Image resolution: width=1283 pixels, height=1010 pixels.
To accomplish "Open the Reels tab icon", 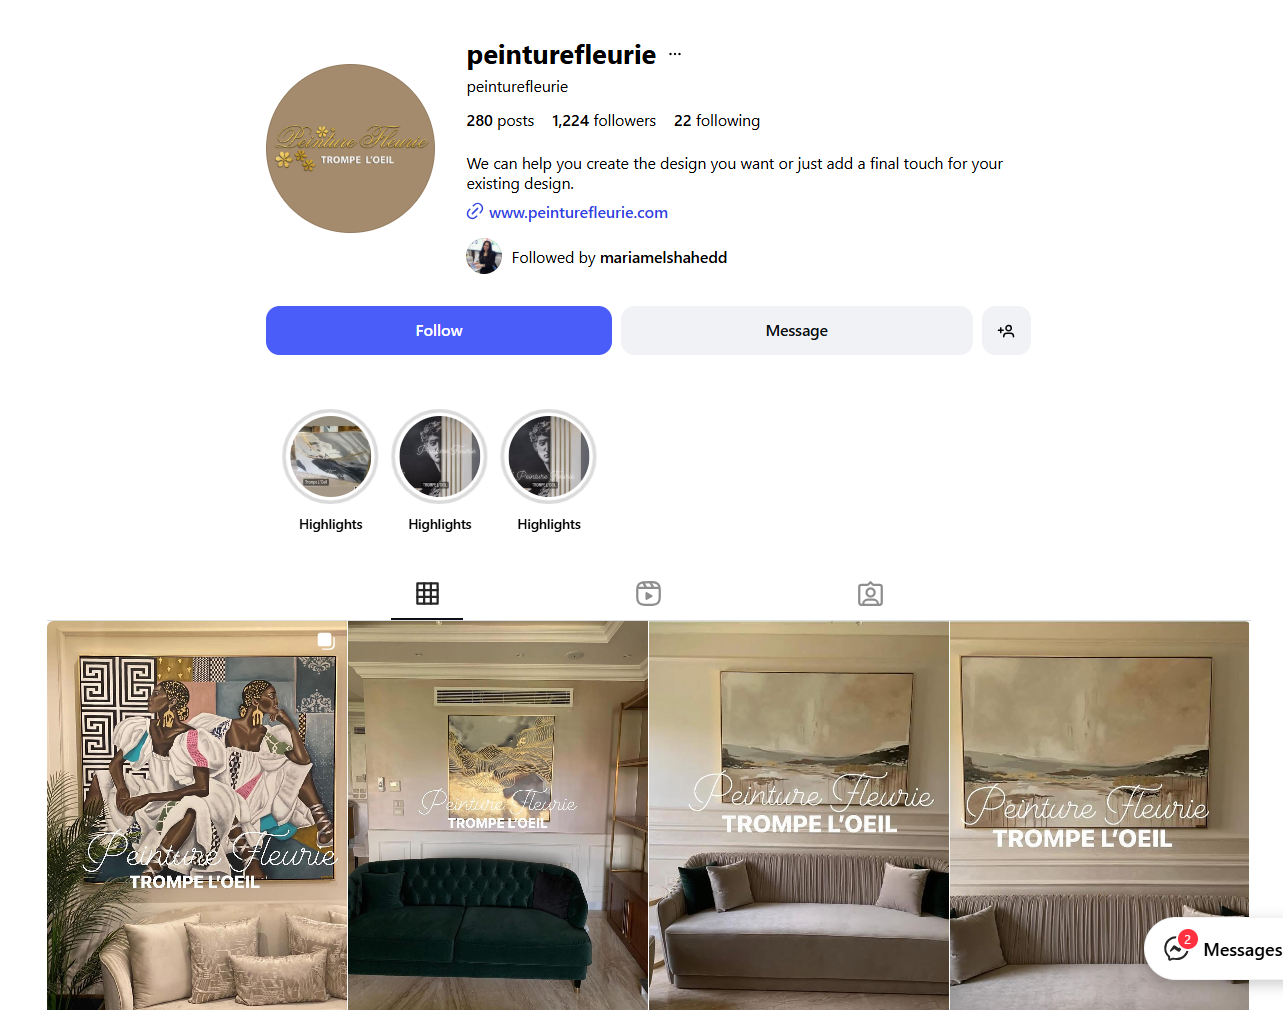I will pos(648,593).
